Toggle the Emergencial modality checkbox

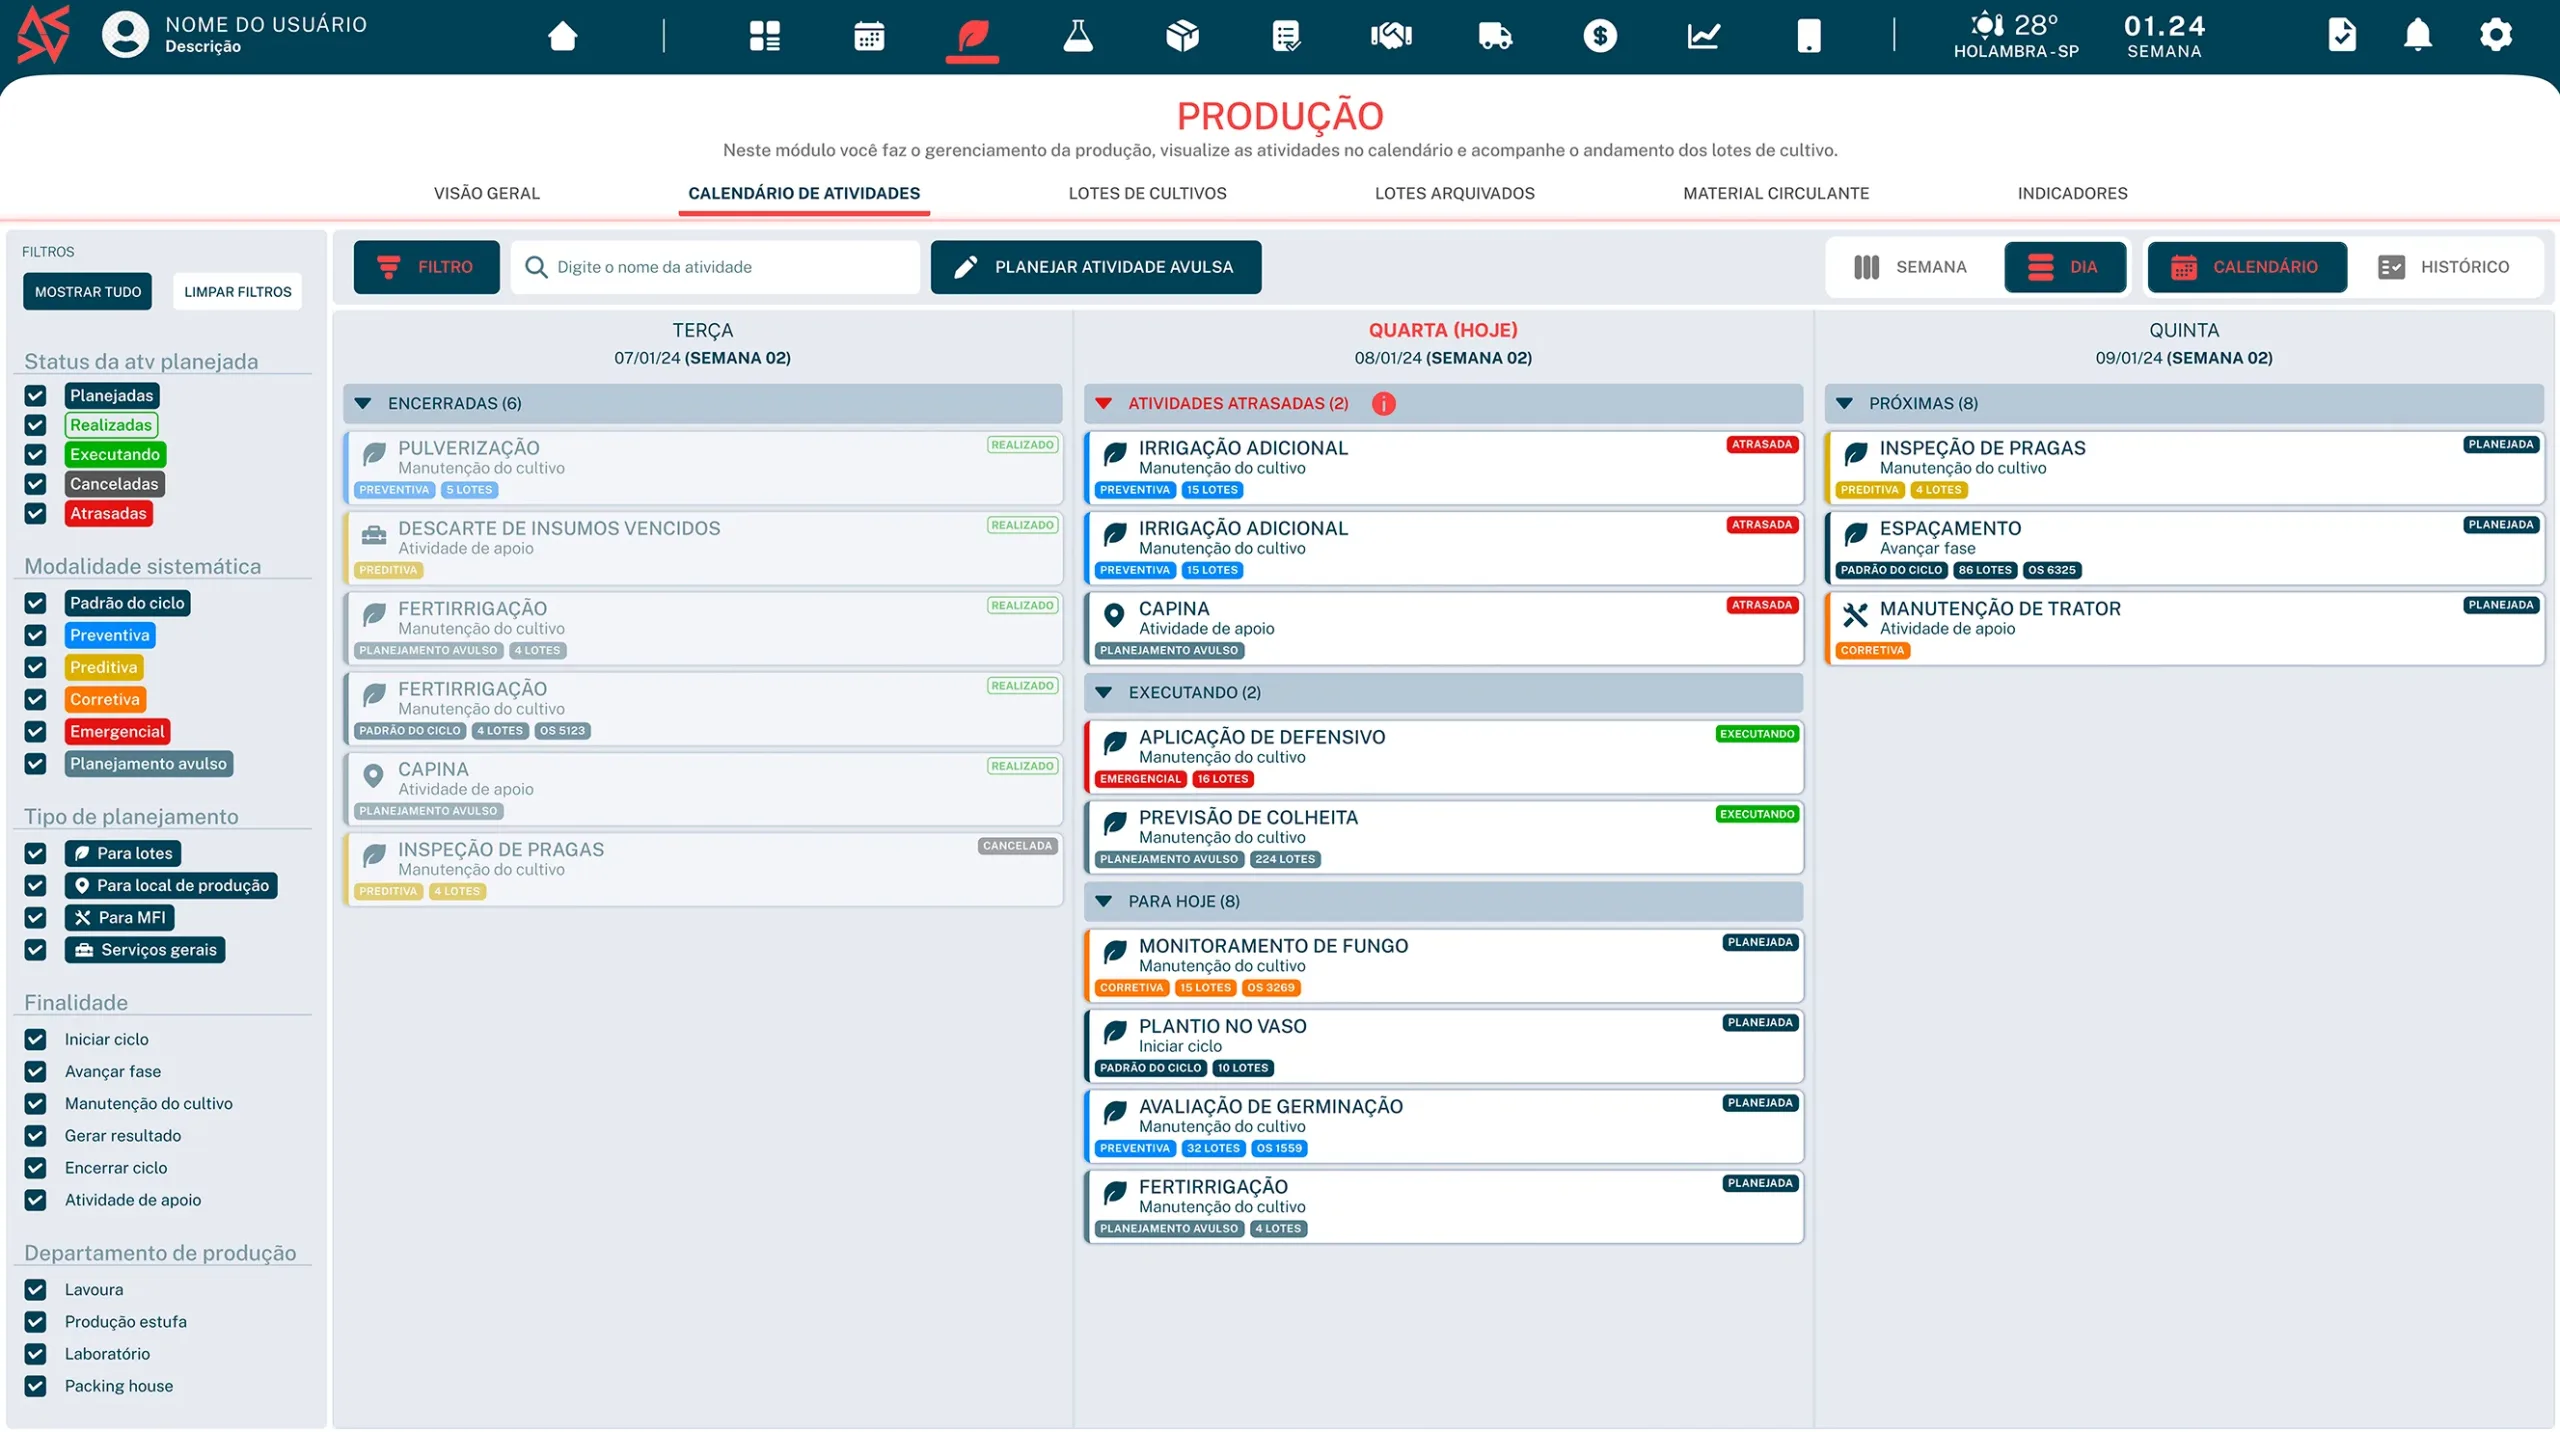(x=36, y=731)
